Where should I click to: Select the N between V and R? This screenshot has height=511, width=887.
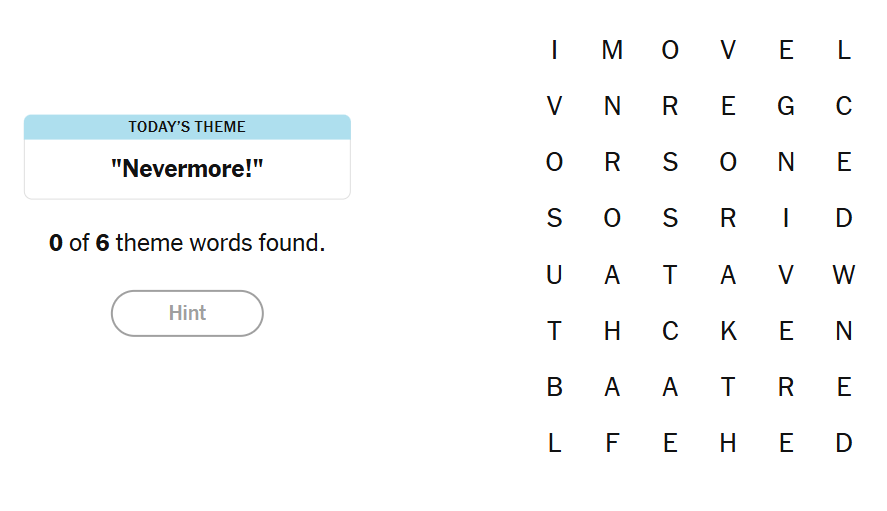tap(612, 106)
